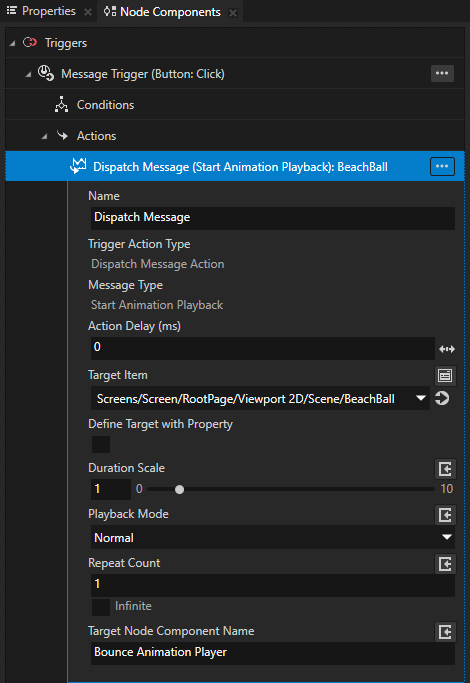This screenshot has width=470, height=683.
Task: Click the Duration Scale bind property icon
Action: tap(445, 469)
